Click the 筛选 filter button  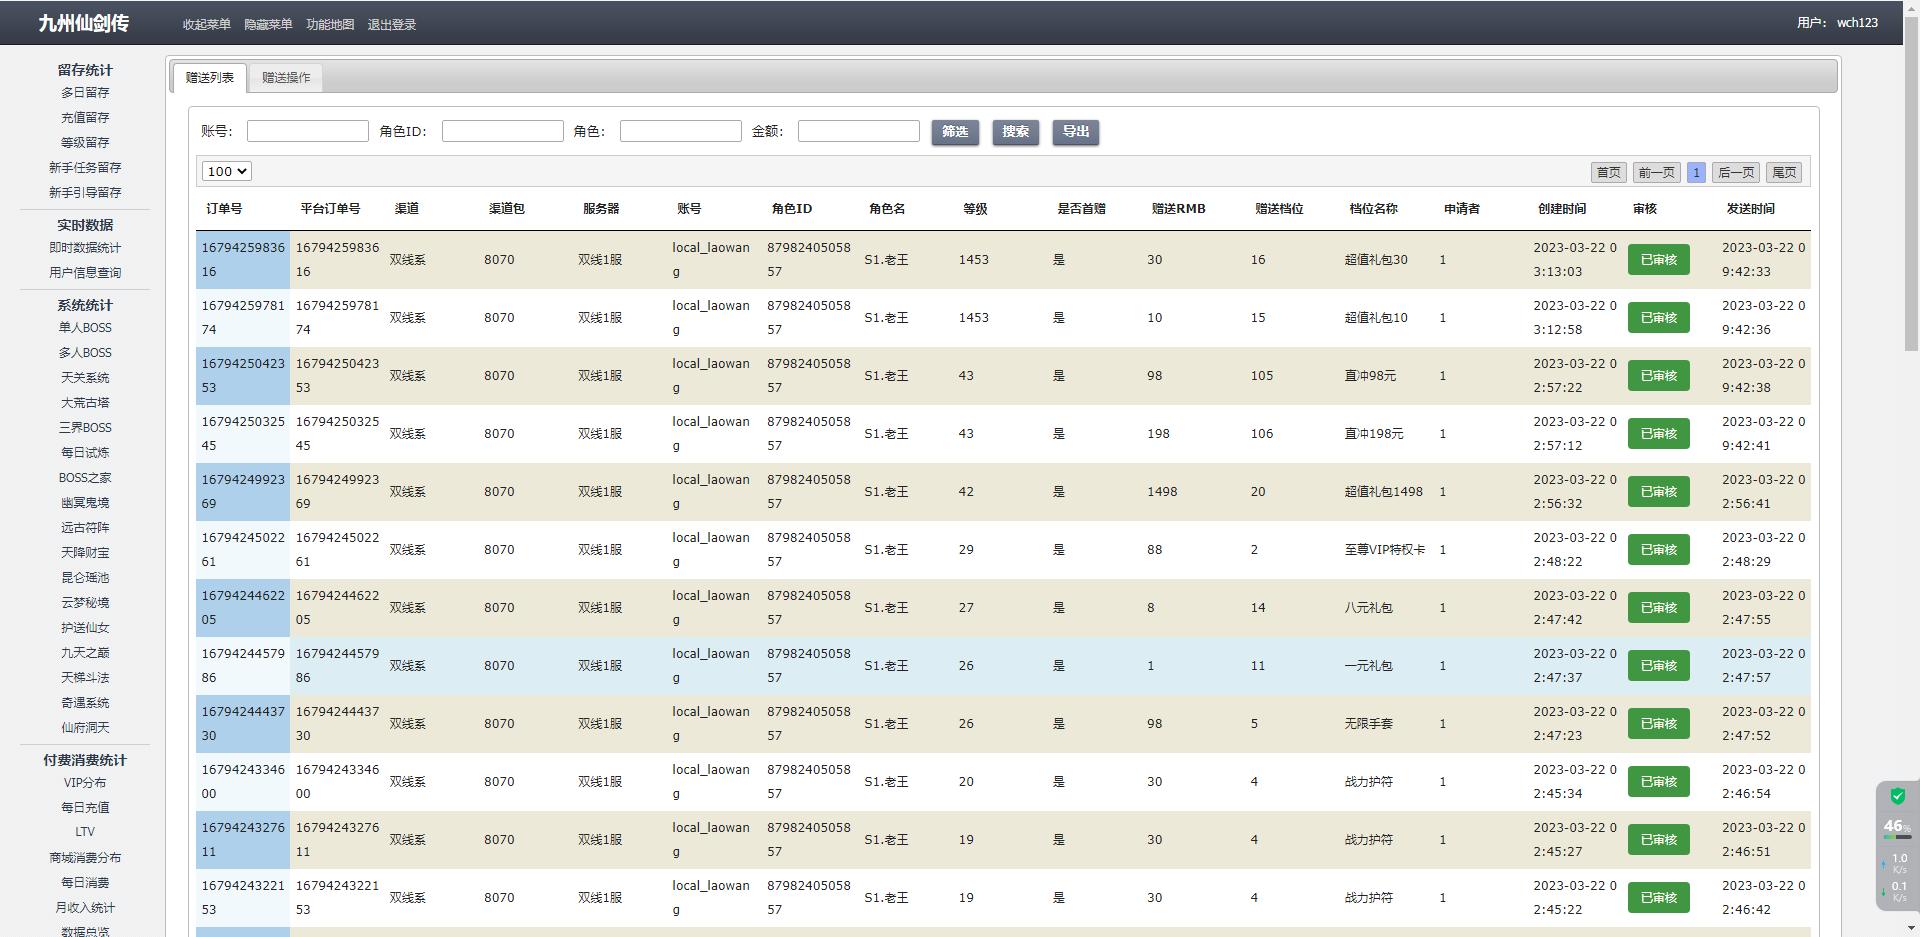(x=955, y=132)
